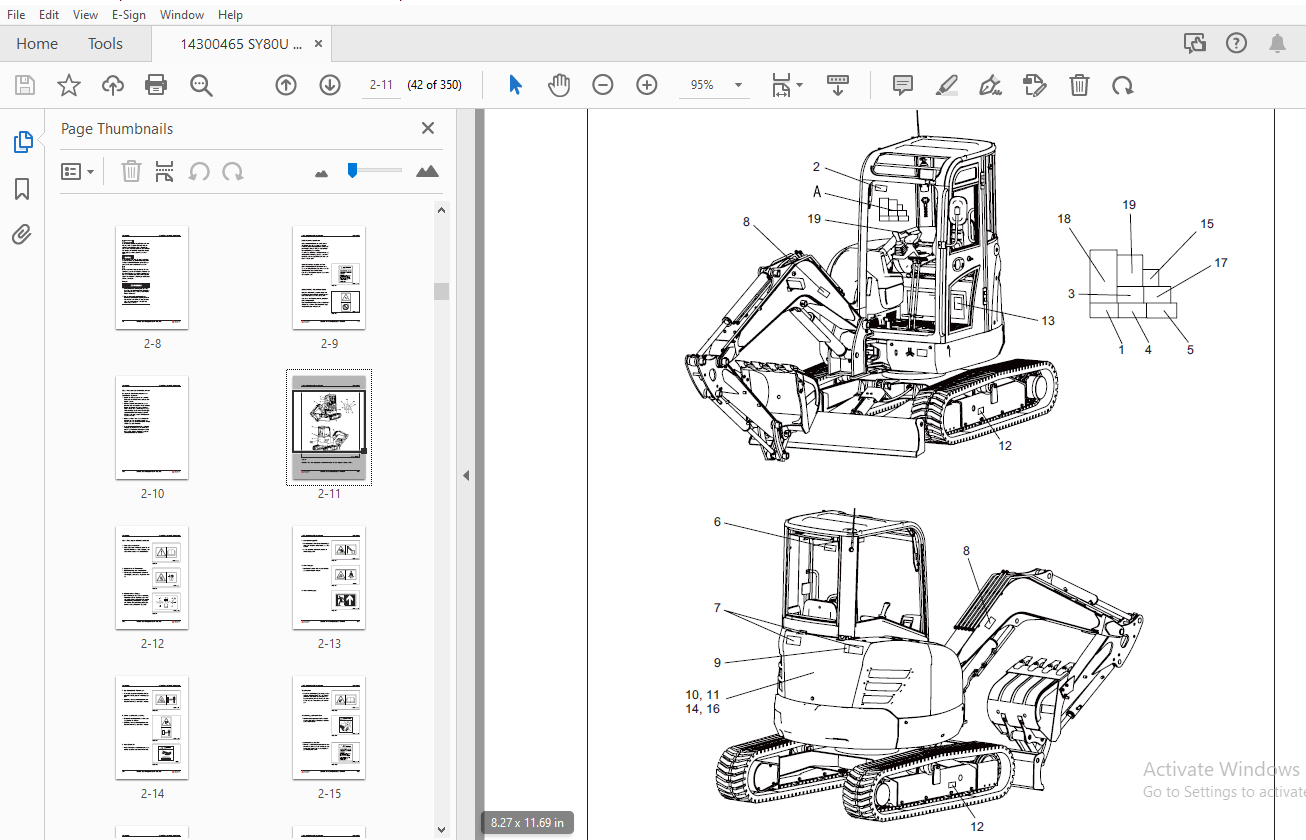
Task: Bookmark this file with the star icon
Action: pos(69,85)
